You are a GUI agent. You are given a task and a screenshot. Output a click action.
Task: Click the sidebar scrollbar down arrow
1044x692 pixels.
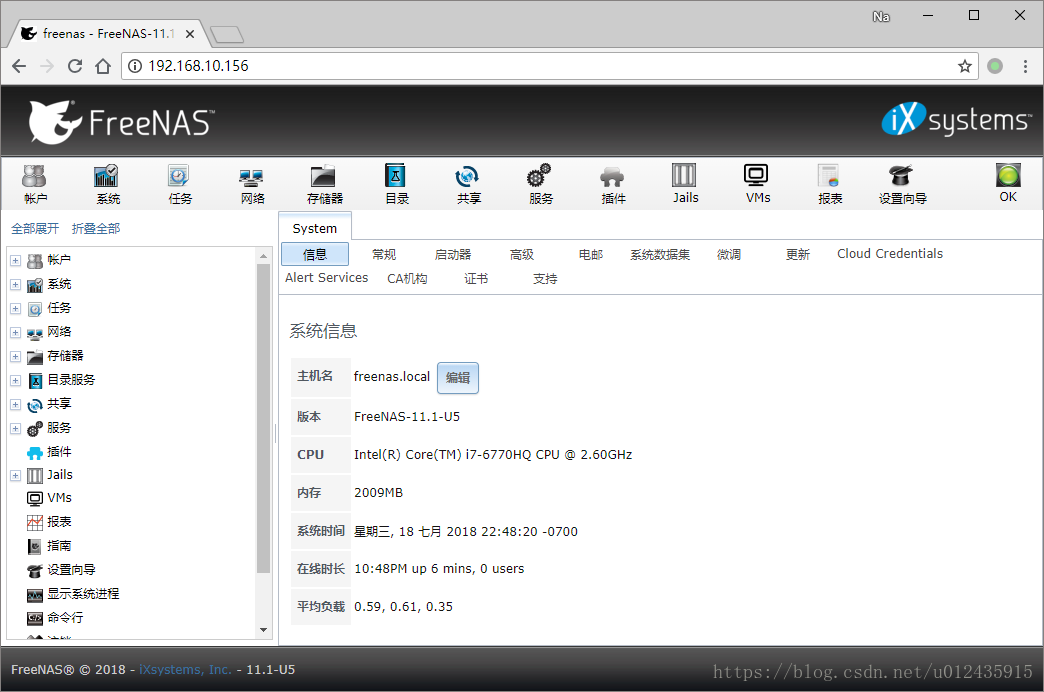click(264, 629)
